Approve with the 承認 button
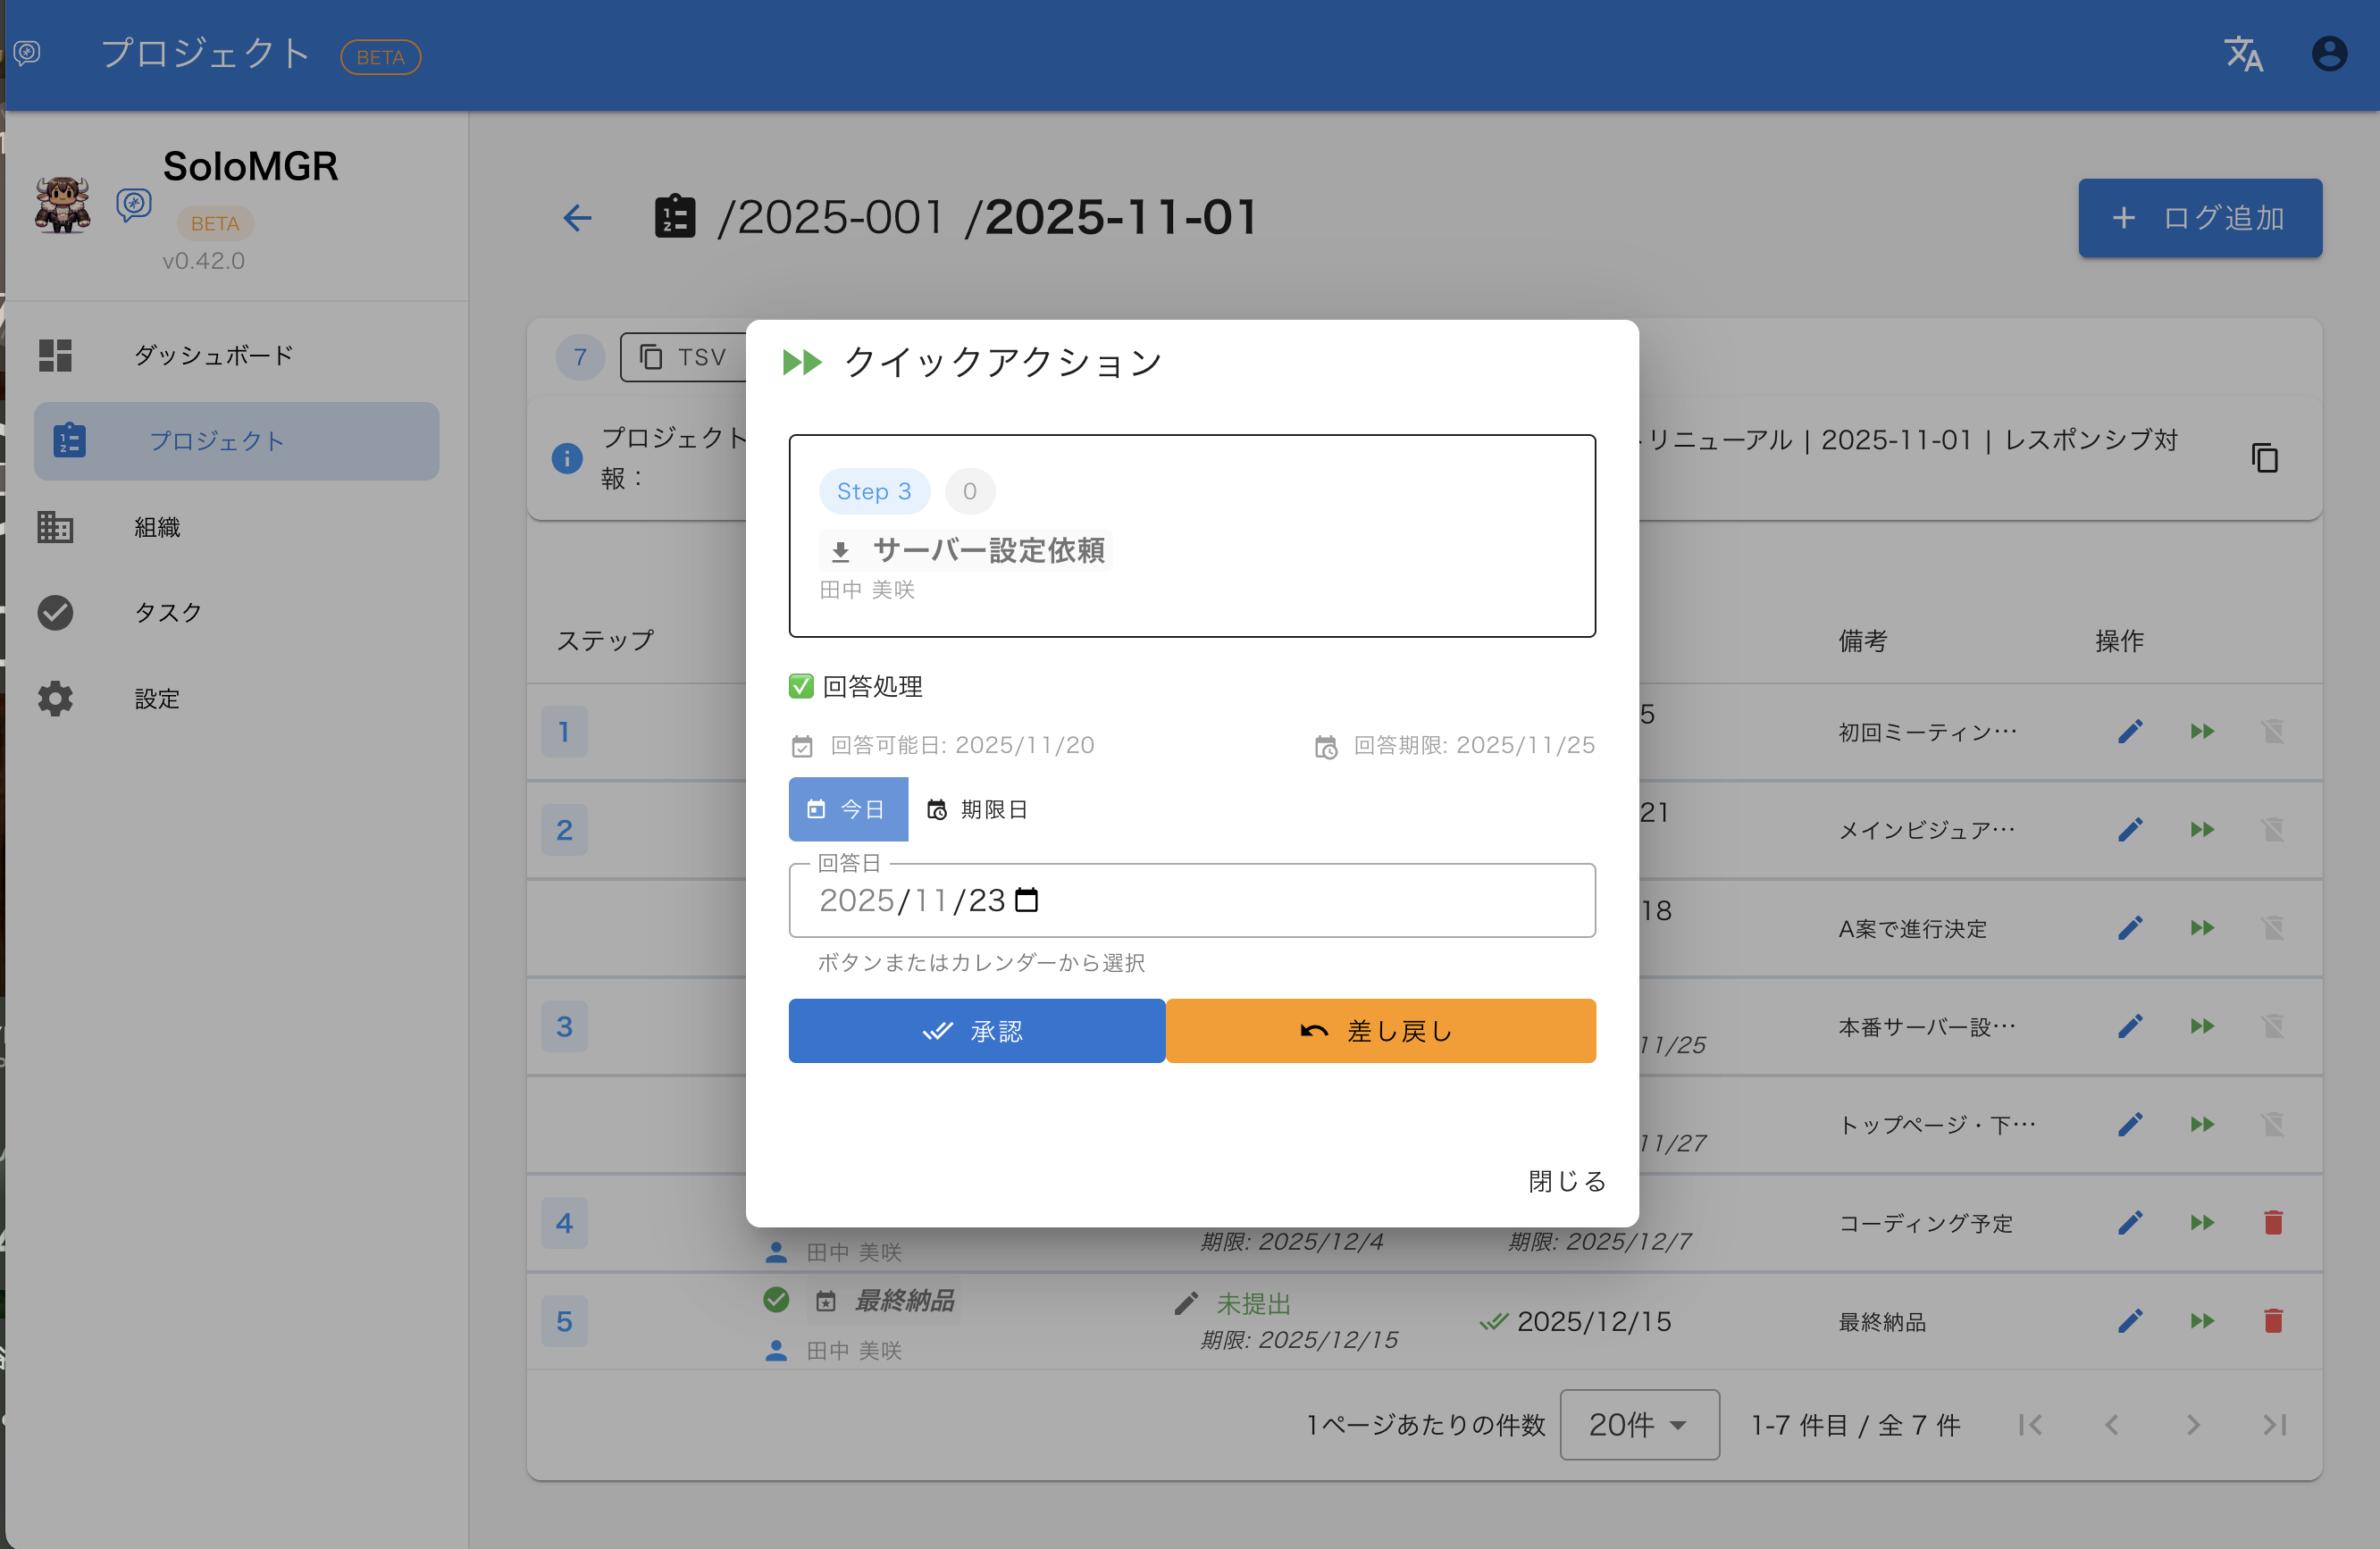 [976, 1030]
